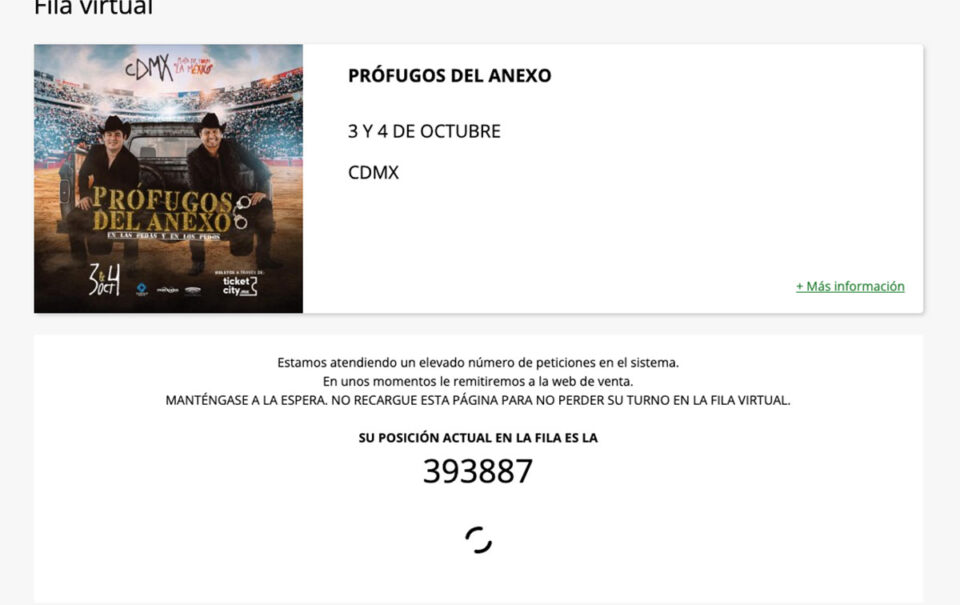Open the + Más información link
960x605 pixels.
click(850, 286)
